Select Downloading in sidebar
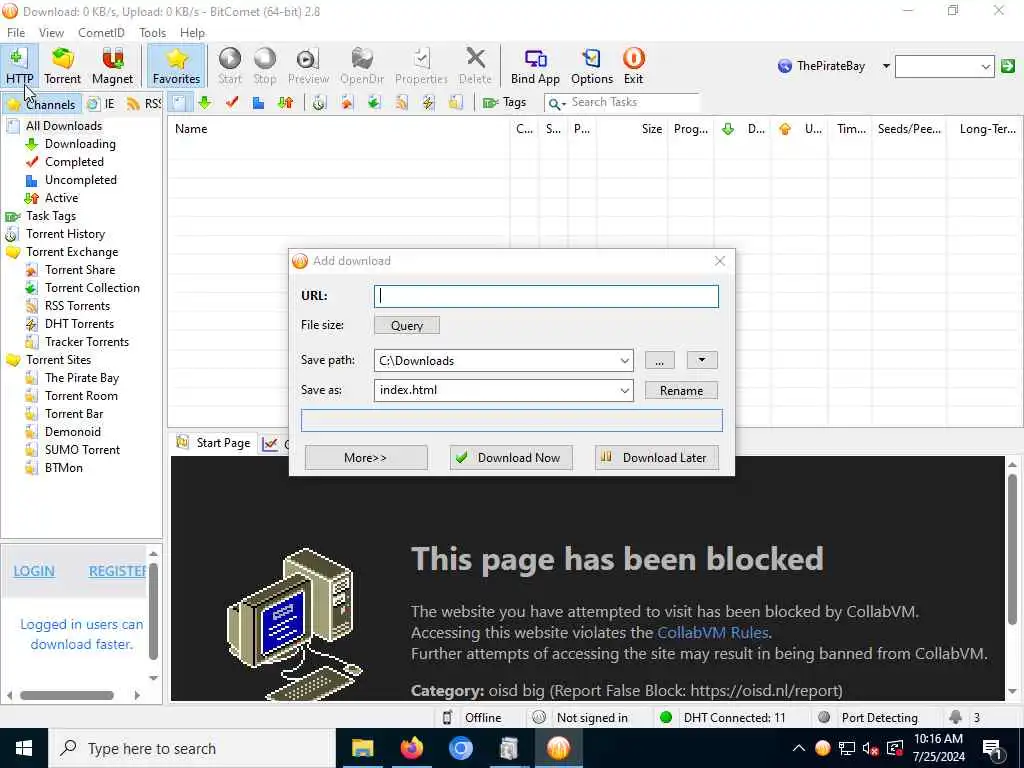Viewport: 1024px width, 768px height. (x=80, y=144)
